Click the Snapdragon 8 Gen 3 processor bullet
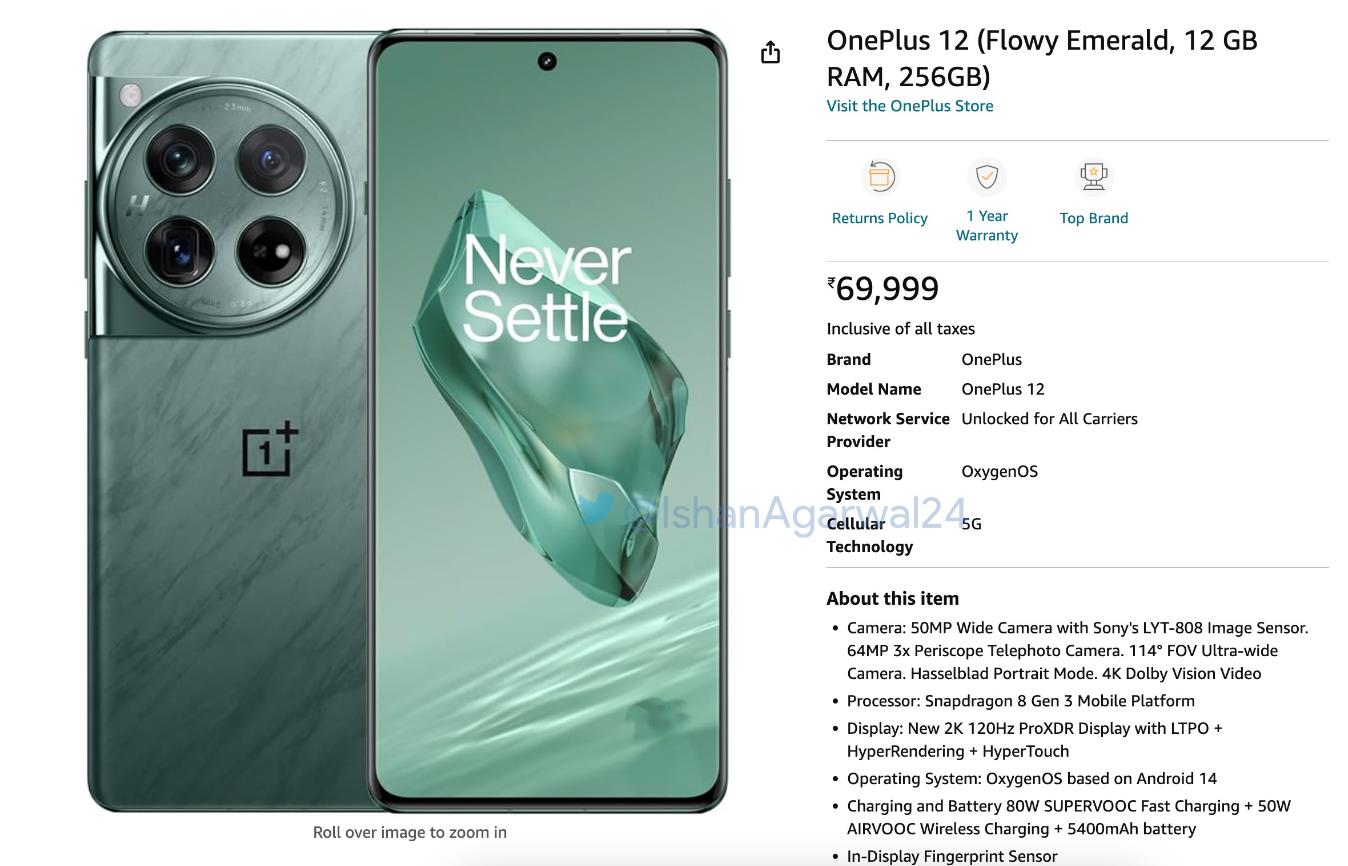The width and height of the screenshot is (1348, 866). (x=1021, y=701)
